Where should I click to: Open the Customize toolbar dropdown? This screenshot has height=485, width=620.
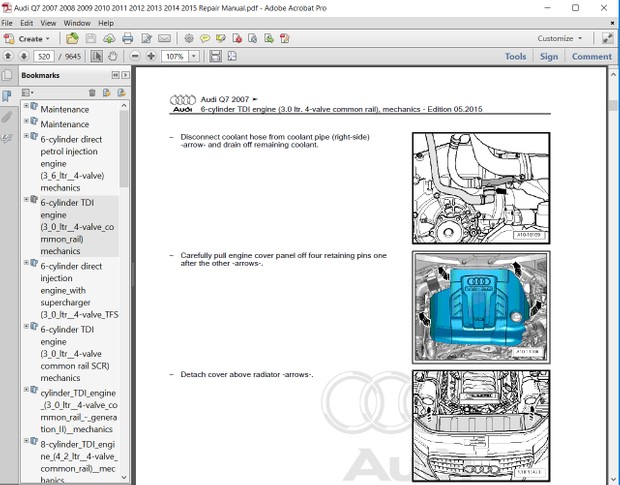click(560, 38)
